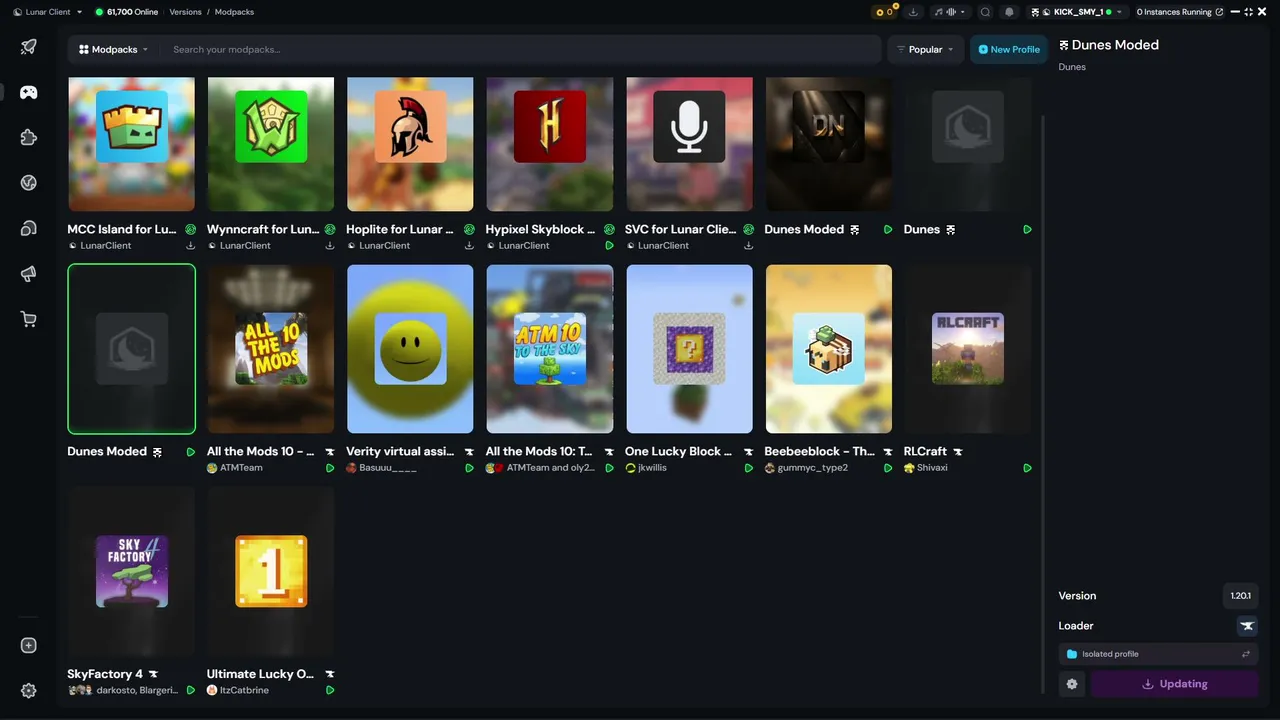
Task: Open the downloads icon in top bar
Action: pyautogui.click(x=913, y=12)
